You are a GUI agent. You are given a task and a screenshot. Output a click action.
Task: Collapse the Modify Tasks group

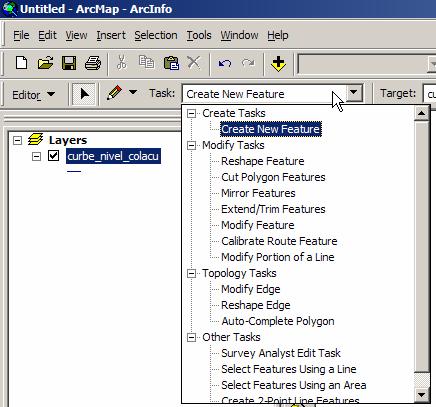[x=191, y=145]
